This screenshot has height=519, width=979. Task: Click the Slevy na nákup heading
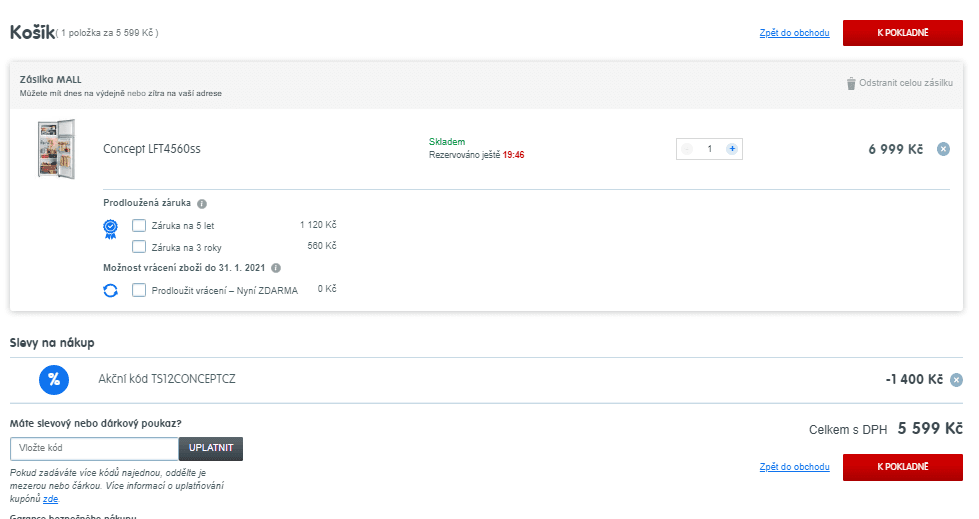[52, 343]
